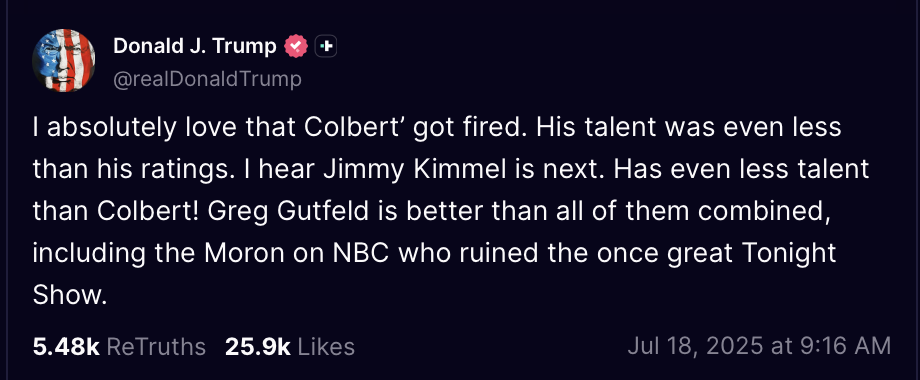Open the @realDonaldTrump handle link

pos(207,79)
